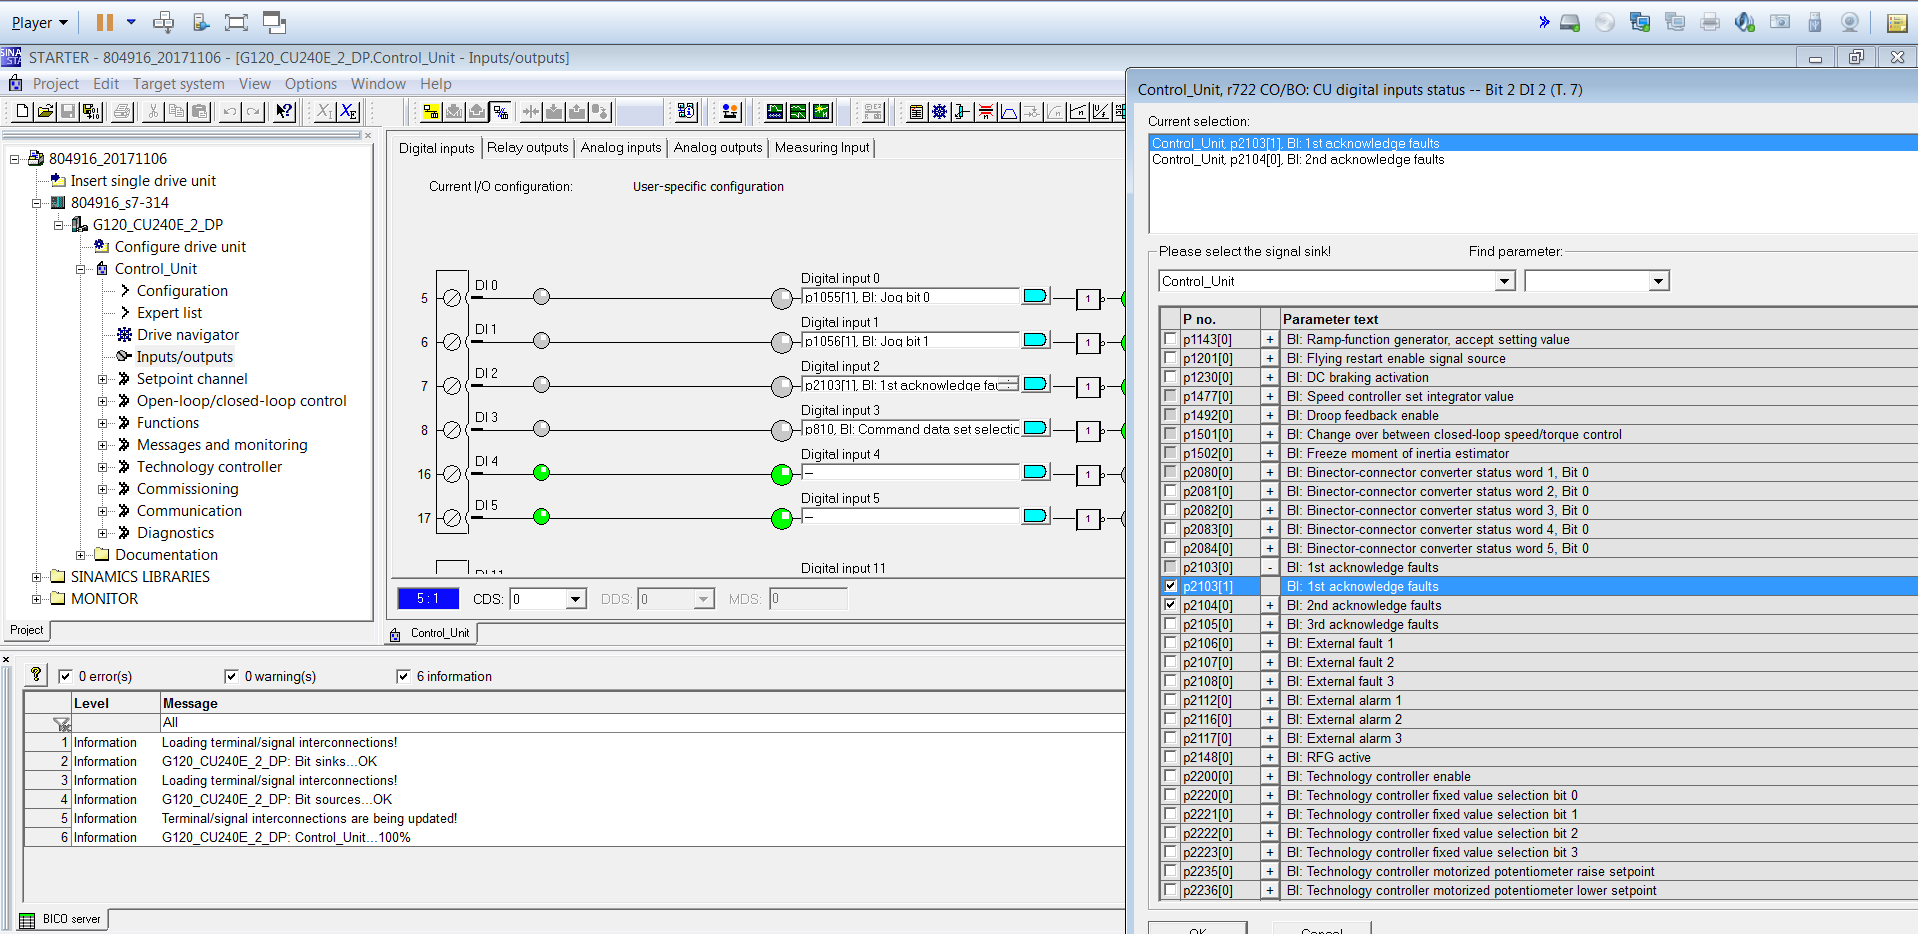Screen dimensions: 1918x934
Task: Click the VMware Unity mode icon
Action: (x=274, y=22)
